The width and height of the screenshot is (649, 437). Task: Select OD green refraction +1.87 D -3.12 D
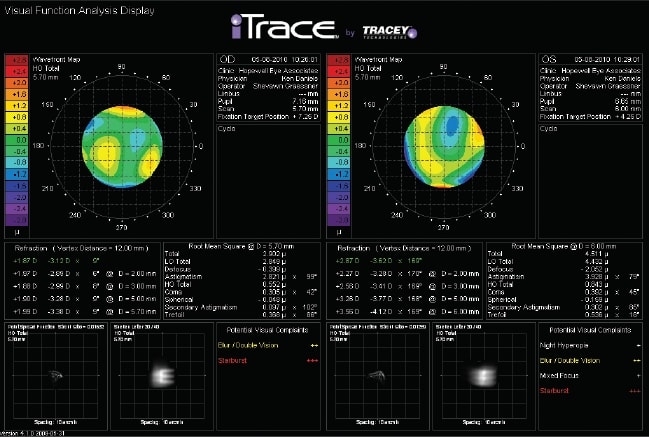tap(56, 261)
